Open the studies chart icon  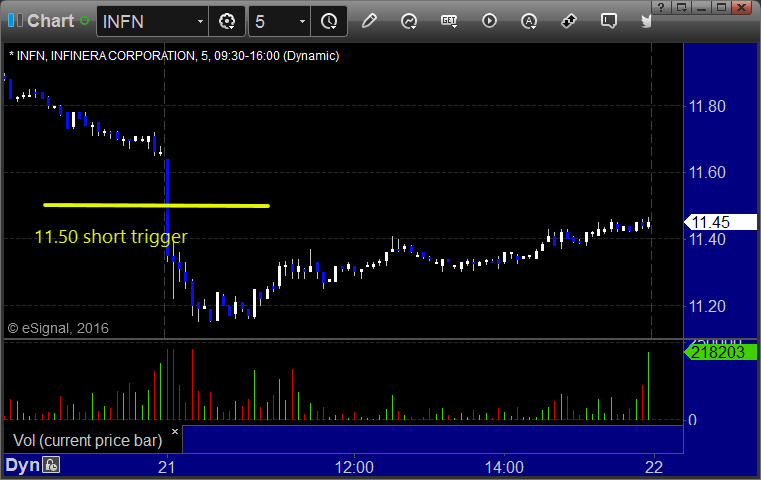(409, 21)
